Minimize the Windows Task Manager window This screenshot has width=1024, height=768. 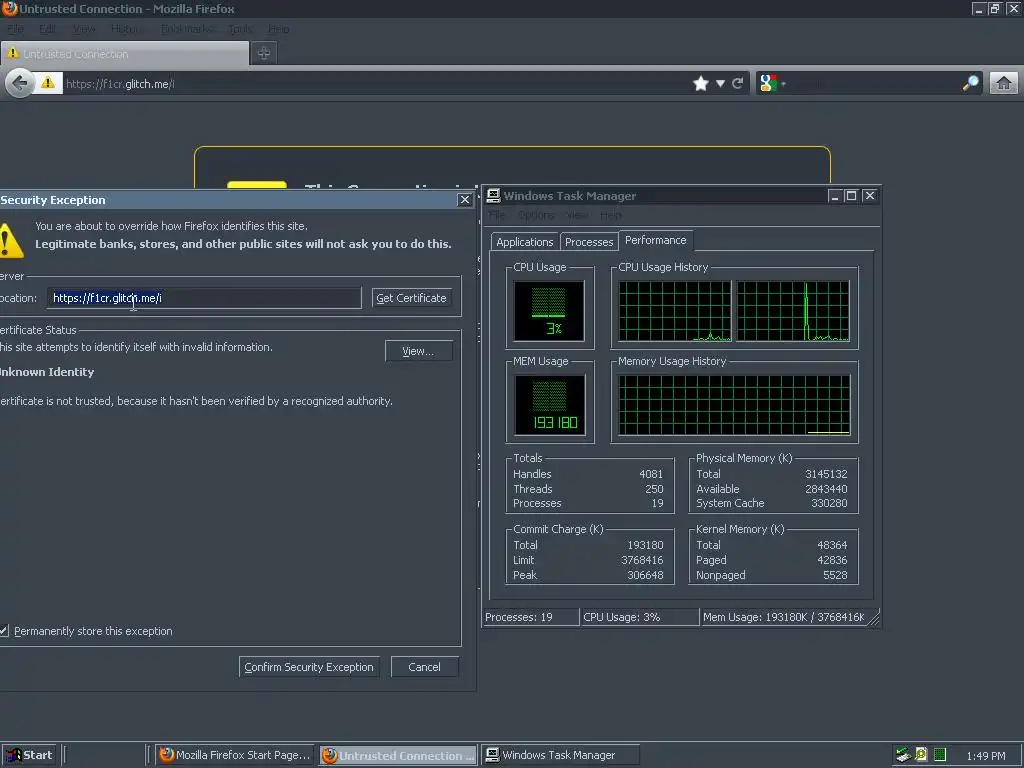835,195
